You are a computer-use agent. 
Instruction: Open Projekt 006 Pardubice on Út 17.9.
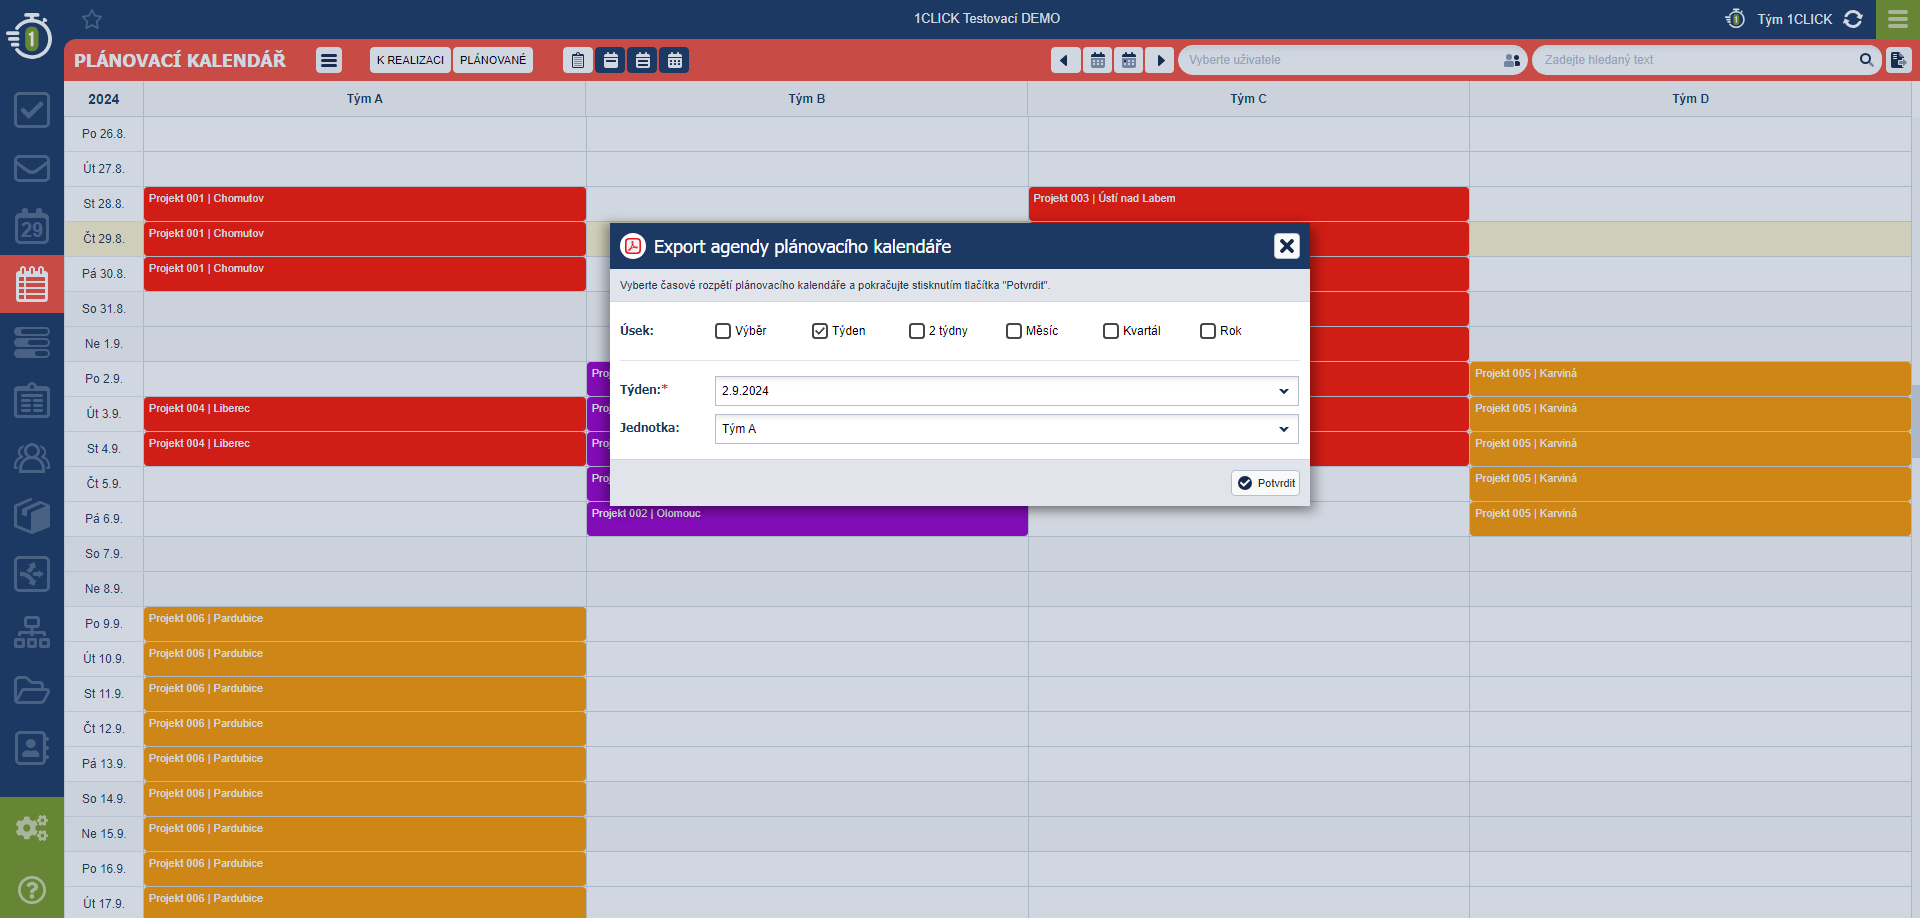point(365,902)
